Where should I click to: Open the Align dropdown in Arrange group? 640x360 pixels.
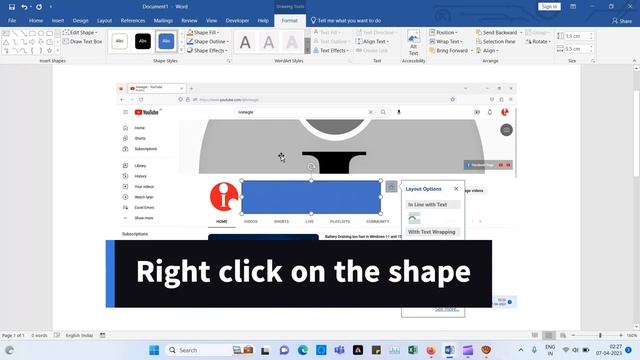[487, 50]
